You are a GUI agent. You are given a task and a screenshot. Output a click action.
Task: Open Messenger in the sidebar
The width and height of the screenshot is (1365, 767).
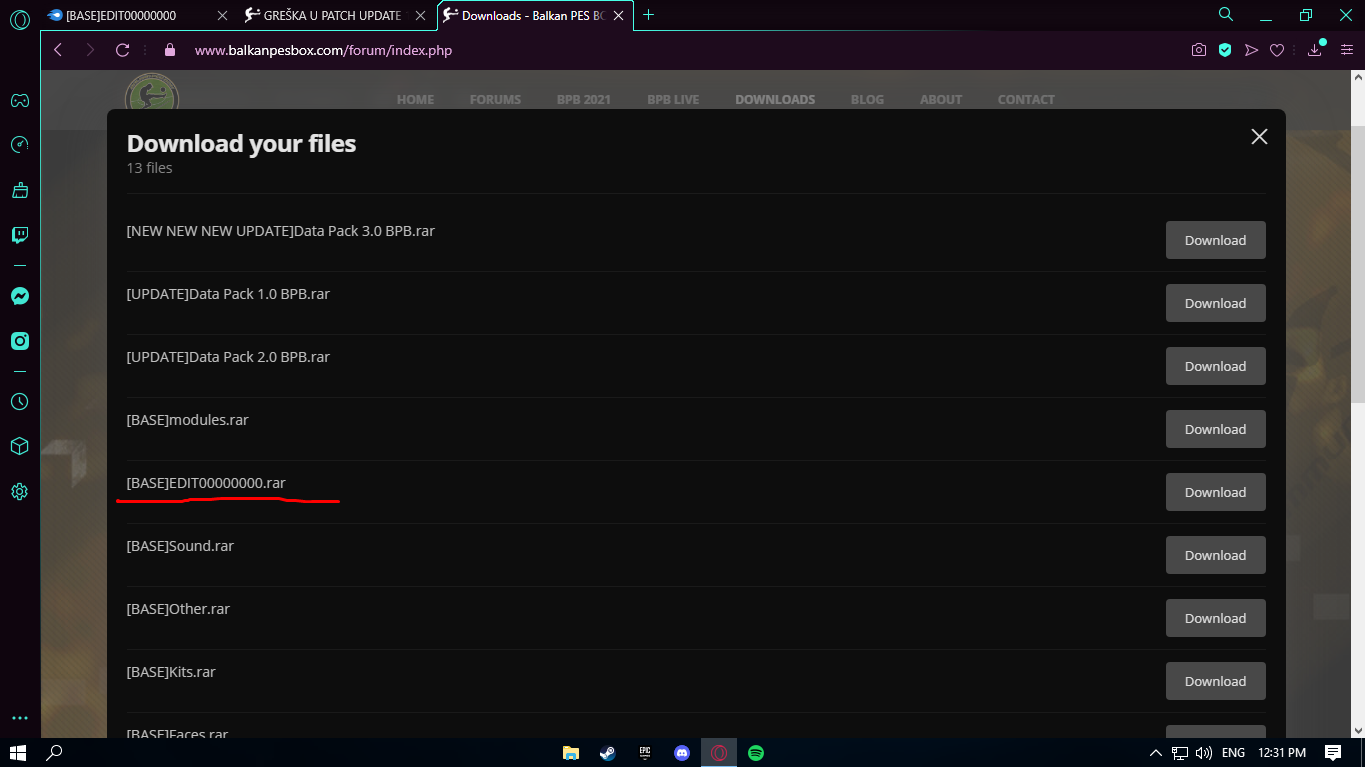pos(19,296)
